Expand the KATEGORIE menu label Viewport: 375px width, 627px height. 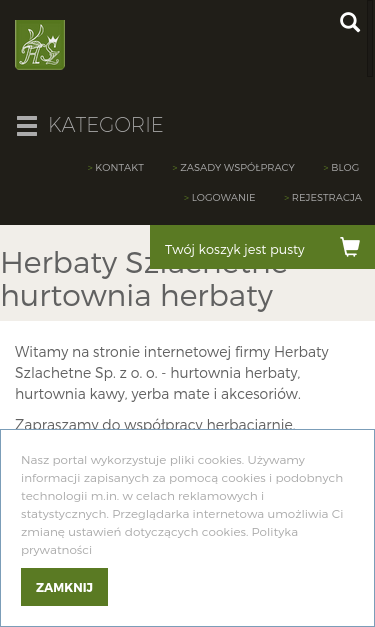(106, 125)
